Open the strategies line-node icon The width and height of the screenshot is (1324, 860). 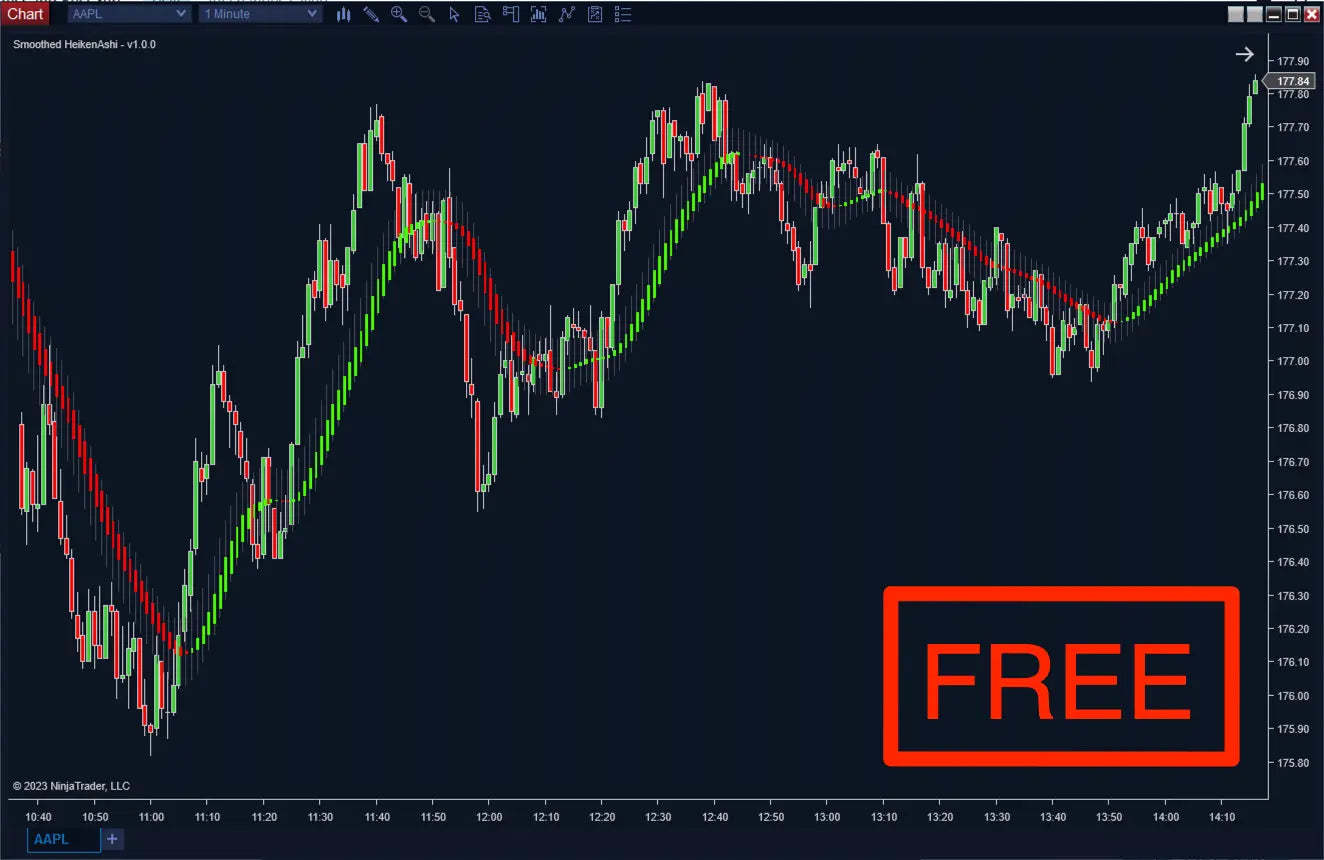(567, 14)
